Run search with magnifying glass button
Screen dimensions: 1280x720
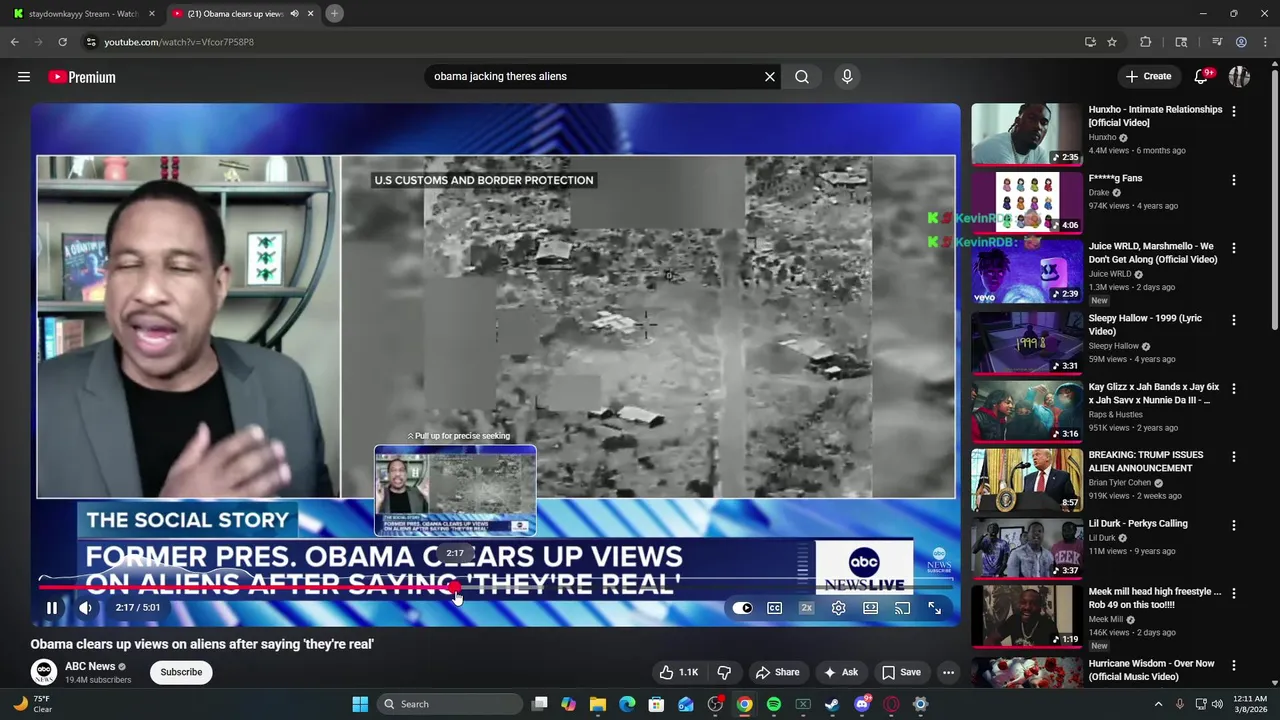point(802,76)
